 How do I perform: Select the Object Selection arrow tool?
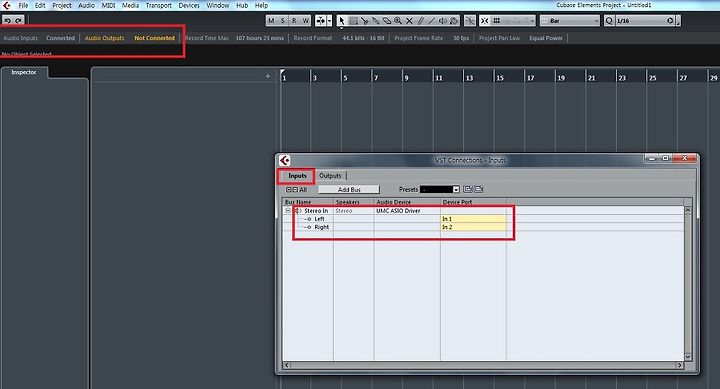click(342, 21)
